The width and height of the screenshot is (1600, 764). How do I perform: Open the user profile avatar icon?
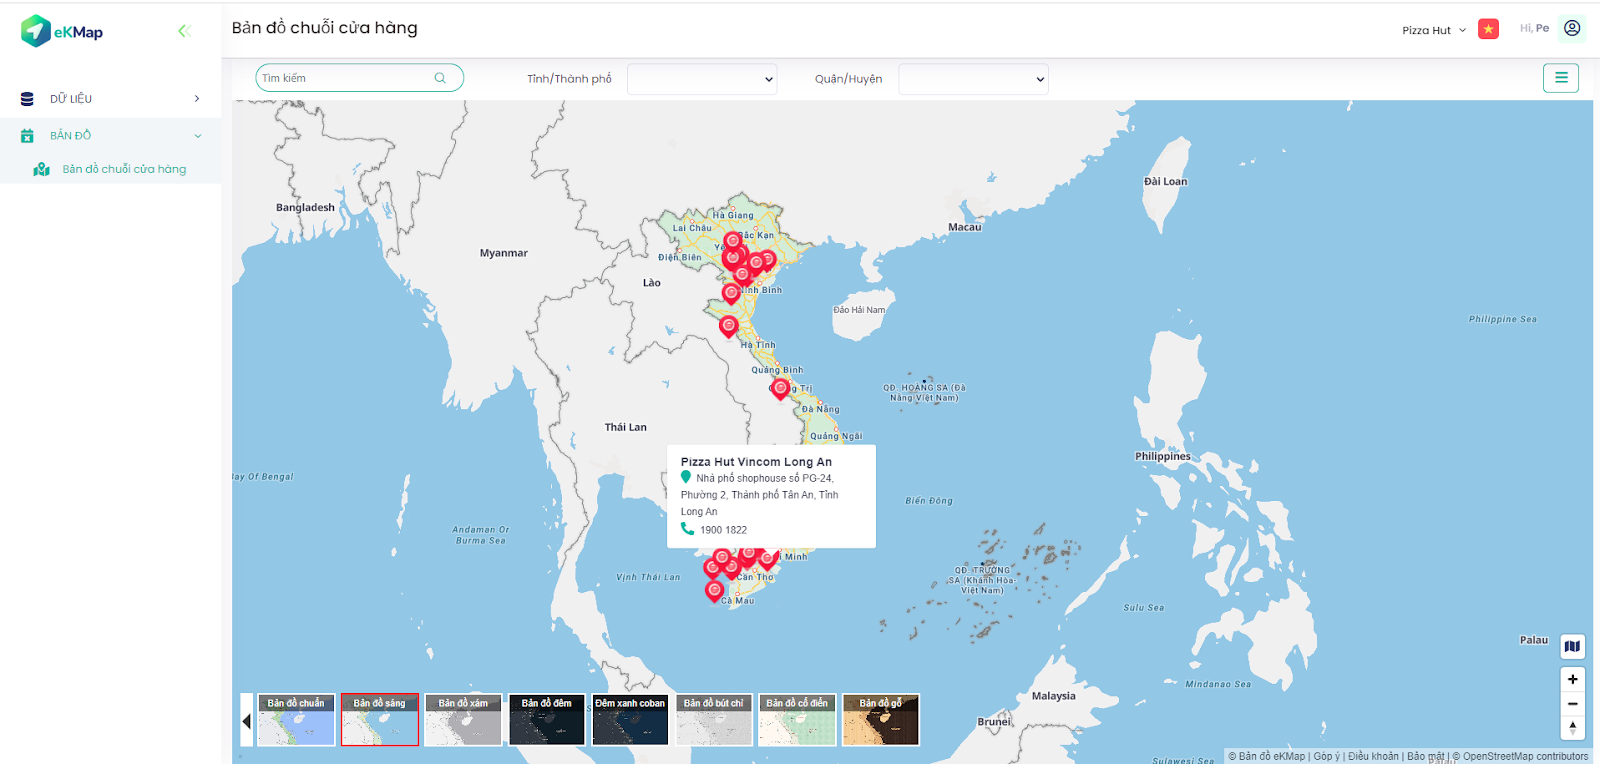pos(1572,28)
